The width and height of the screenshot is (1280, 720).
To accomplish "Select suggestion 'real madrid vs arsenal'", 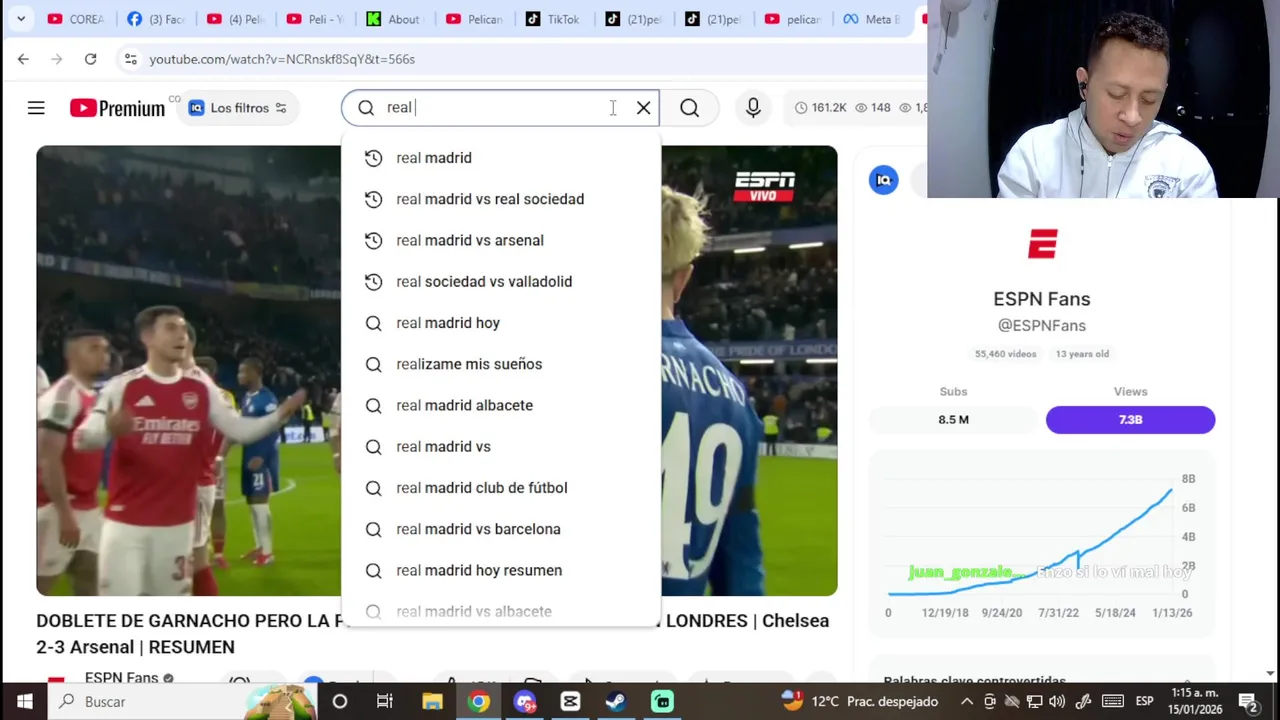I will [x=501, y=240].
